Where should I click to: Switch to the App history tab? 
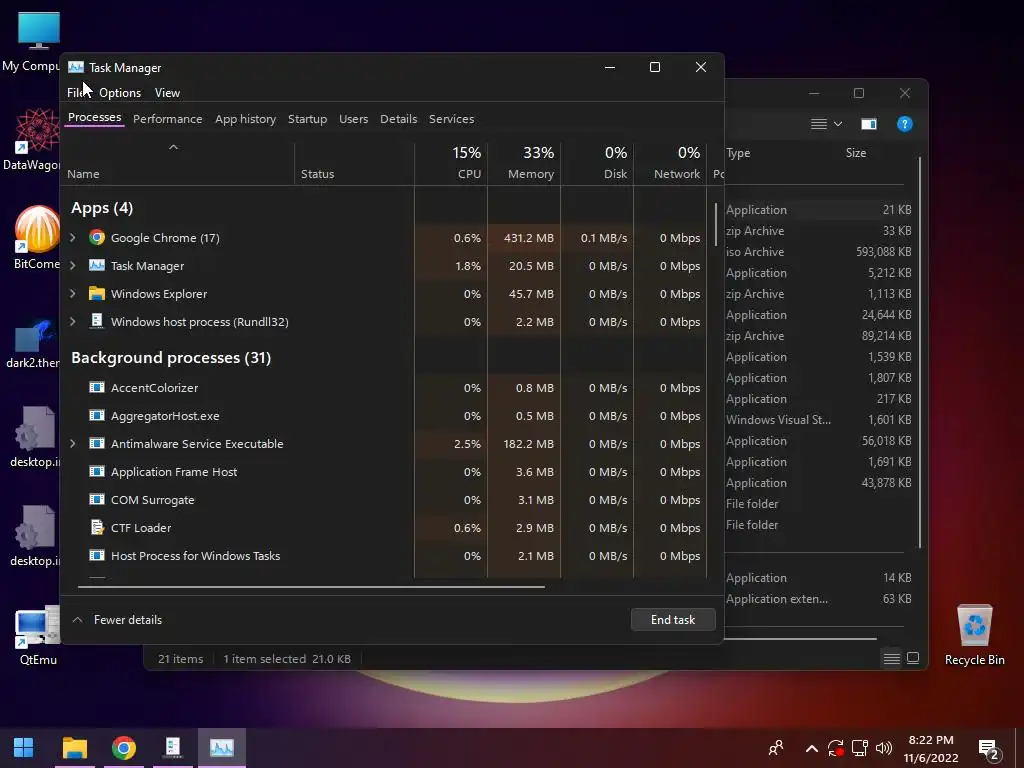pos(246,119)
